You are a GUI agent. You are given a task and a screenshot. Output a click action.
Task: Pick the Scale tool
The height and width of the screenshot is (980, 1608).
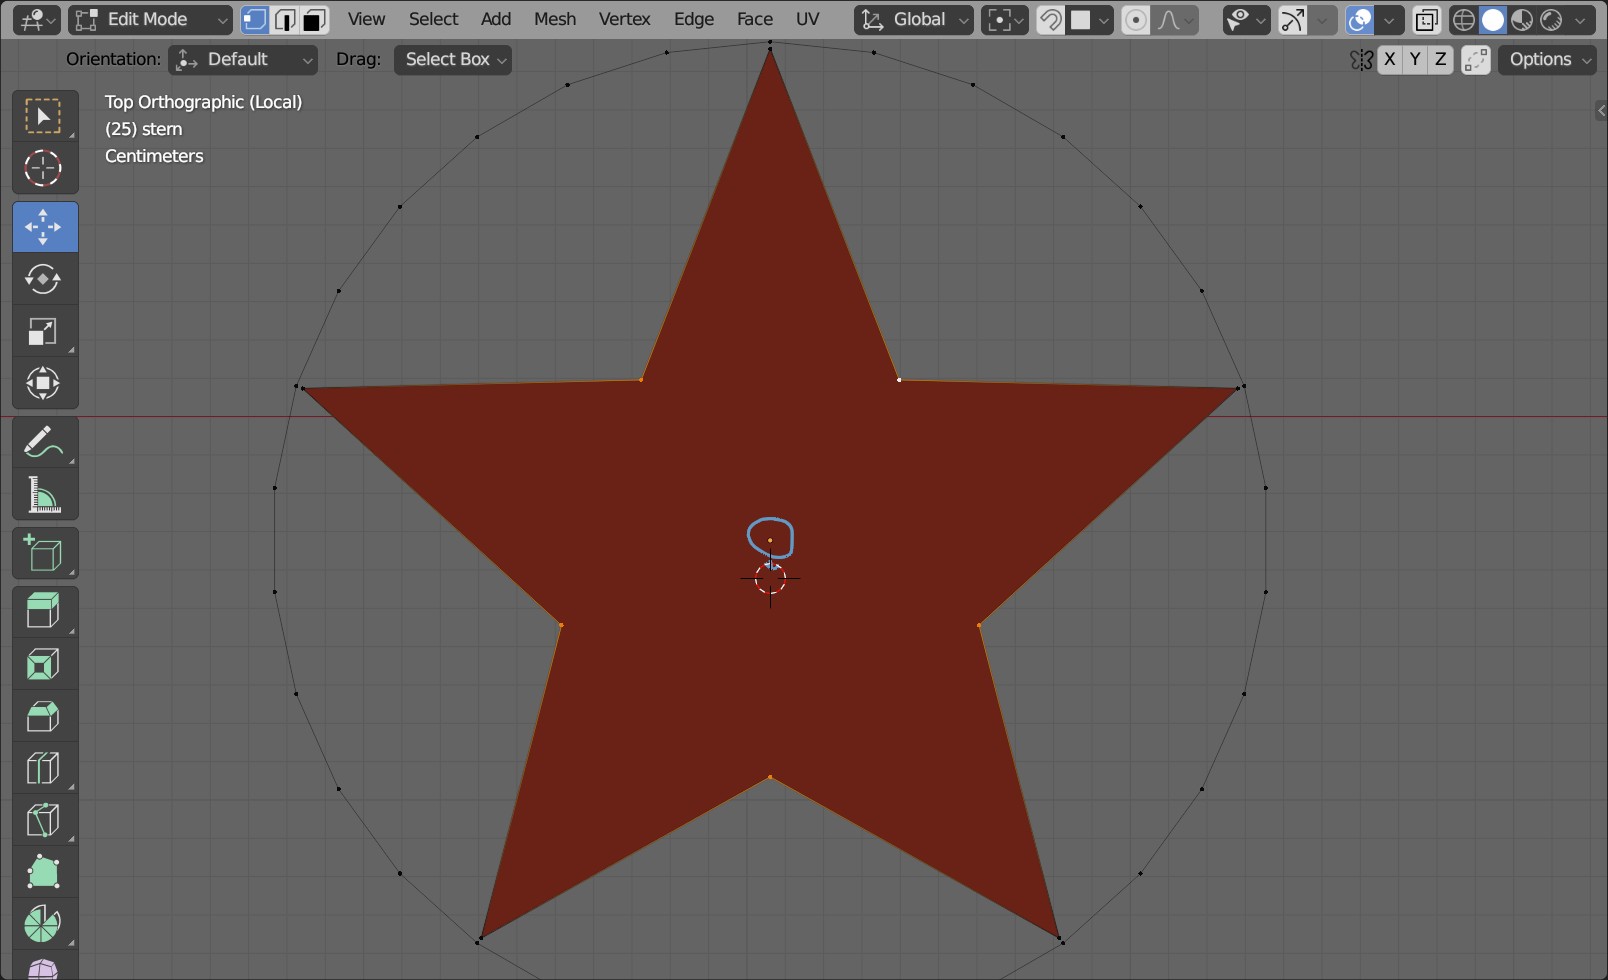coord(44,331)
